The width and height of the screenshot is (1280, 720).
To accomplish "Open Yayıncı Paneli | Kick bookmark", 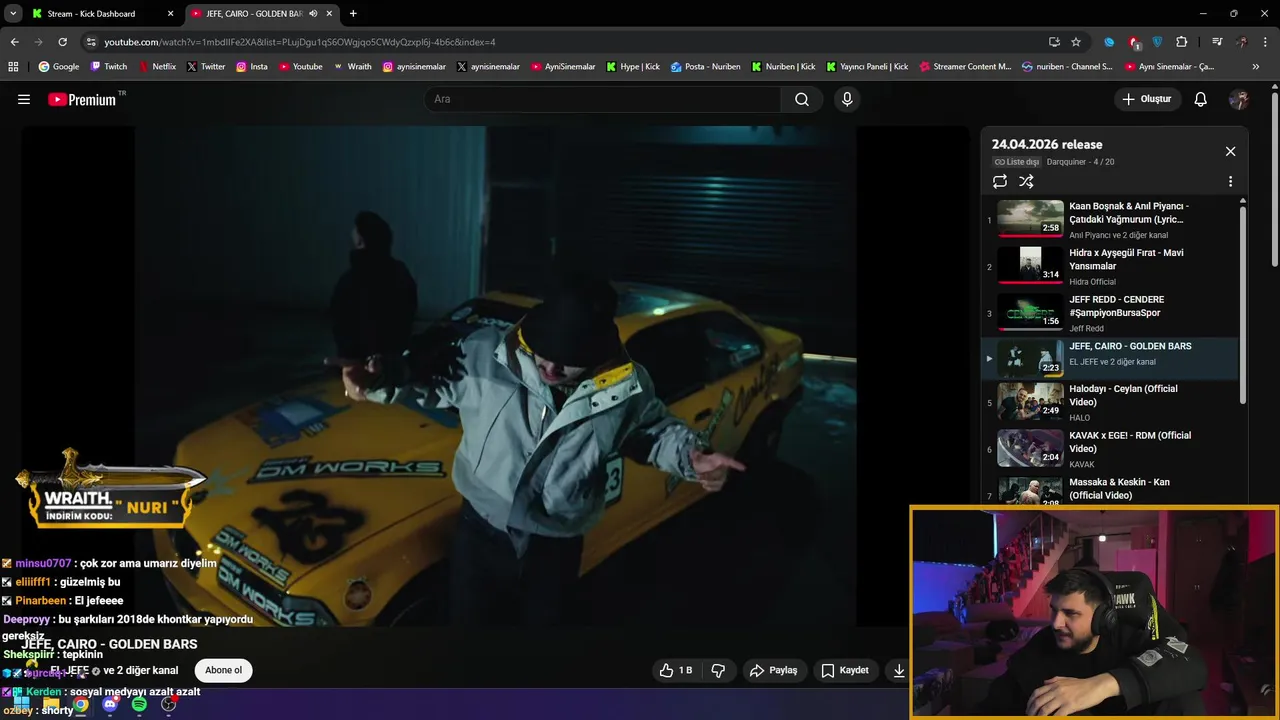I will tap(867, 67).
